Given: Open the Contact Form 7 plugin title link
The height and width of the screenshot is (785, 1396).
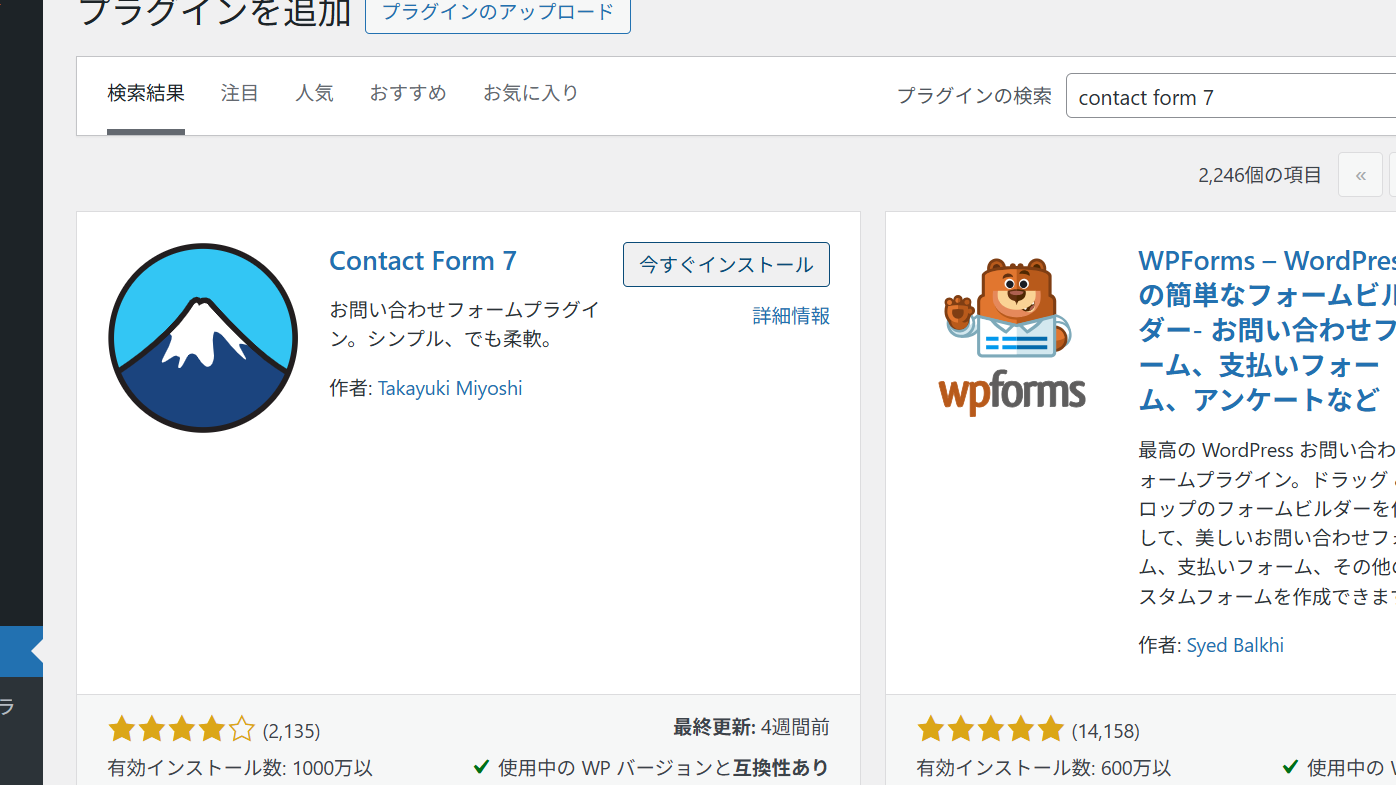Looking at the screenshot, I should [x=423, y=261].
